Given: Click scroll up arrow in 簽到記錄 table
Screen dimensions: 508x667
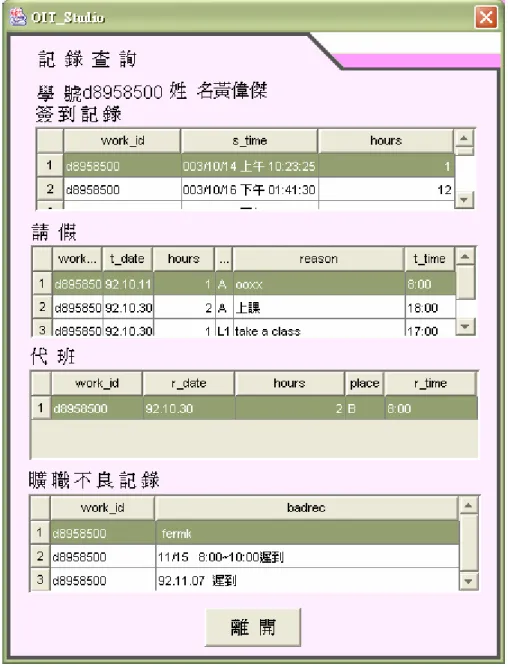Looking at the screenshot, I should click(x=464, y=138).
